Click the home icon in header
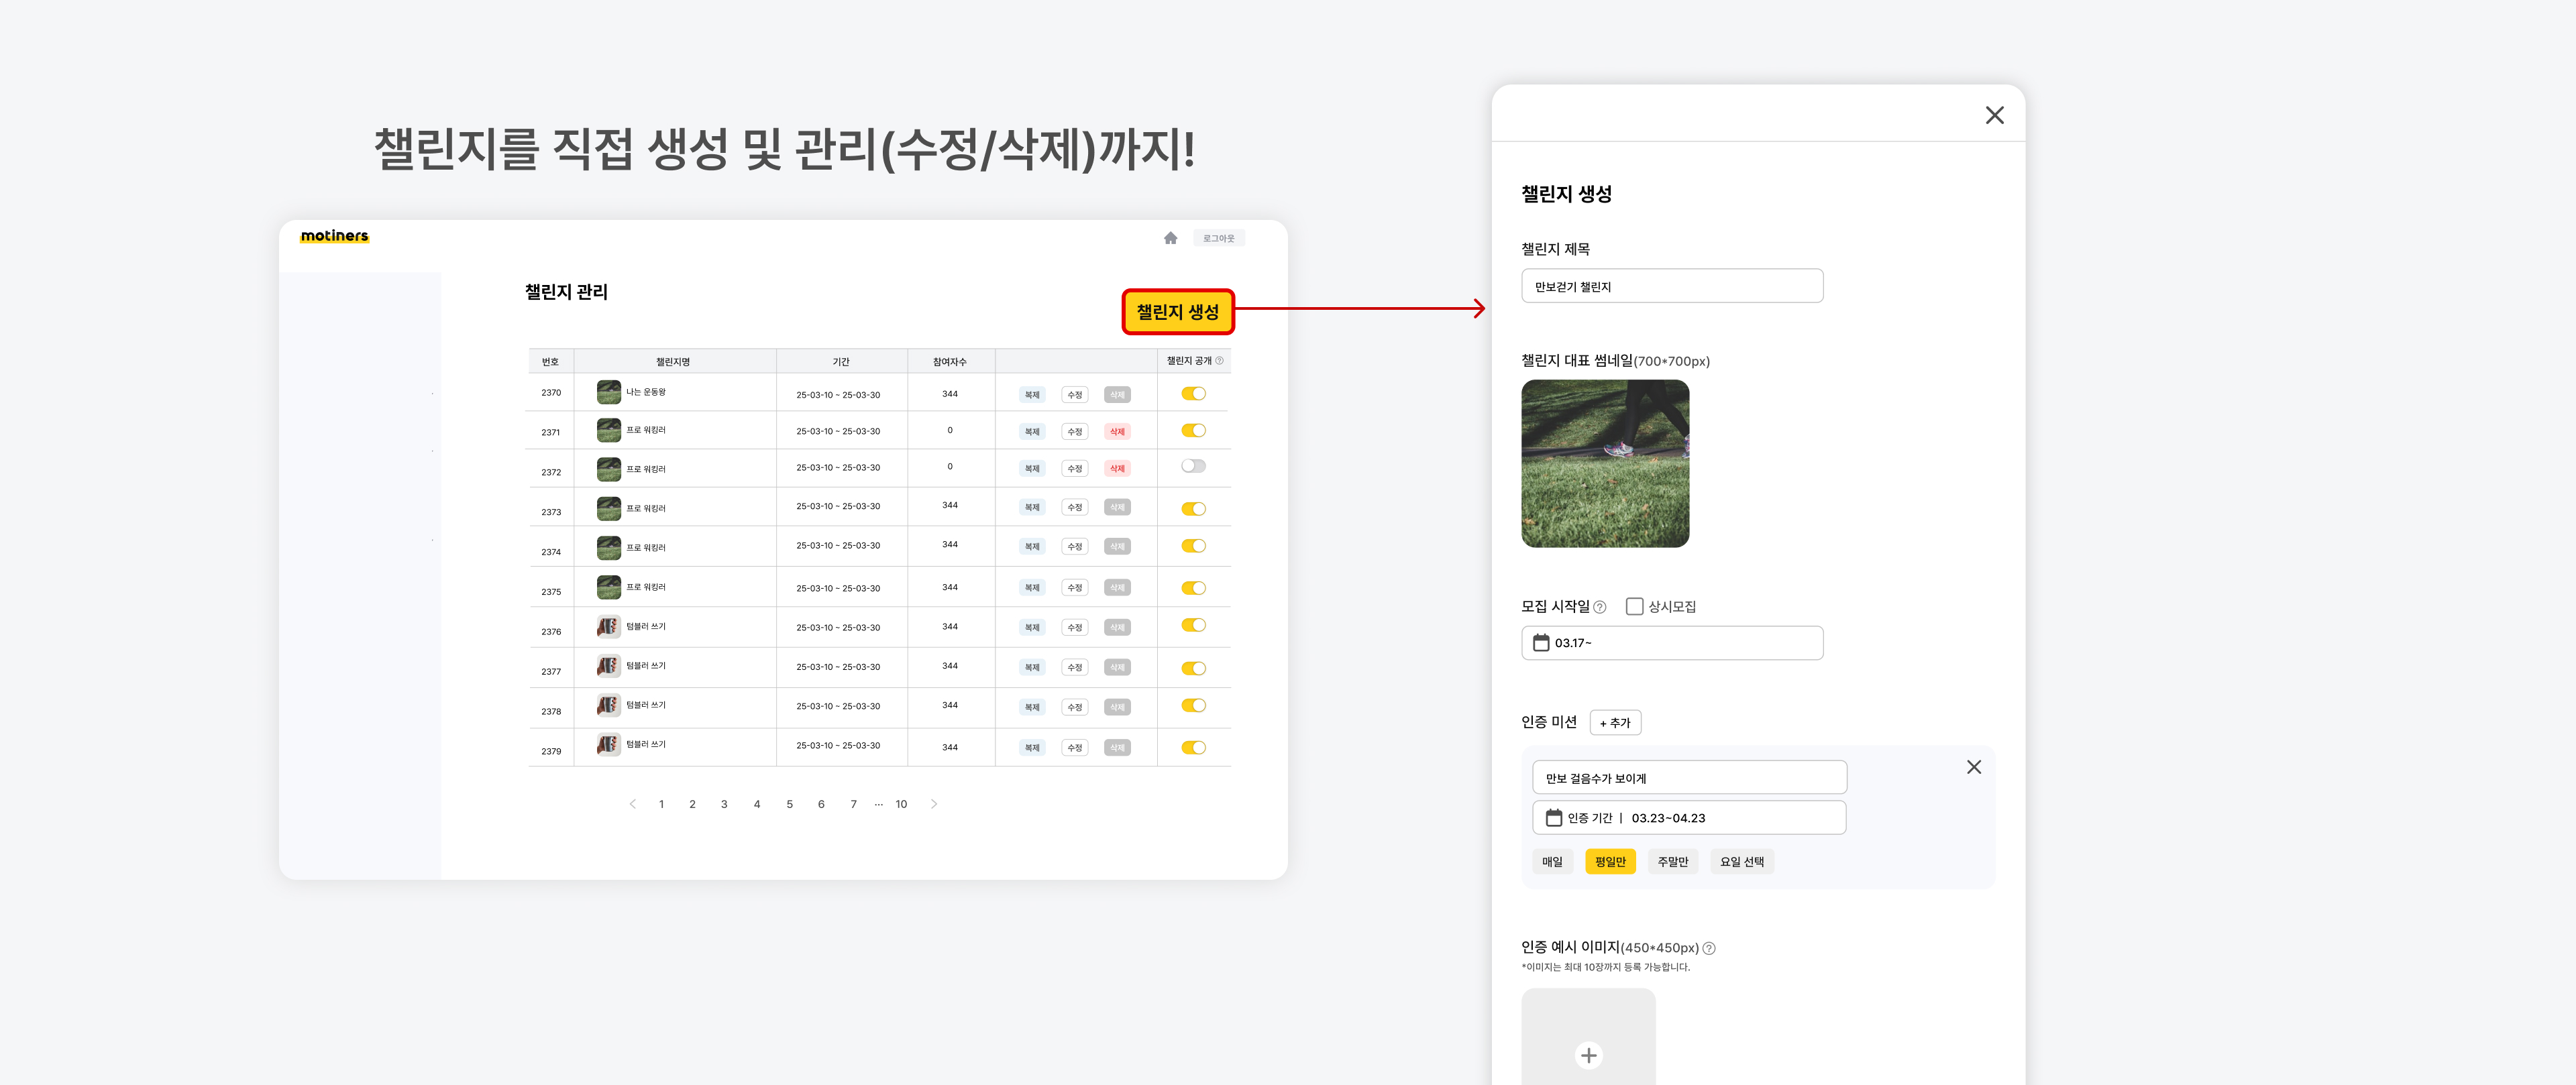Screen dimensions: 2576x1085 1170,238
